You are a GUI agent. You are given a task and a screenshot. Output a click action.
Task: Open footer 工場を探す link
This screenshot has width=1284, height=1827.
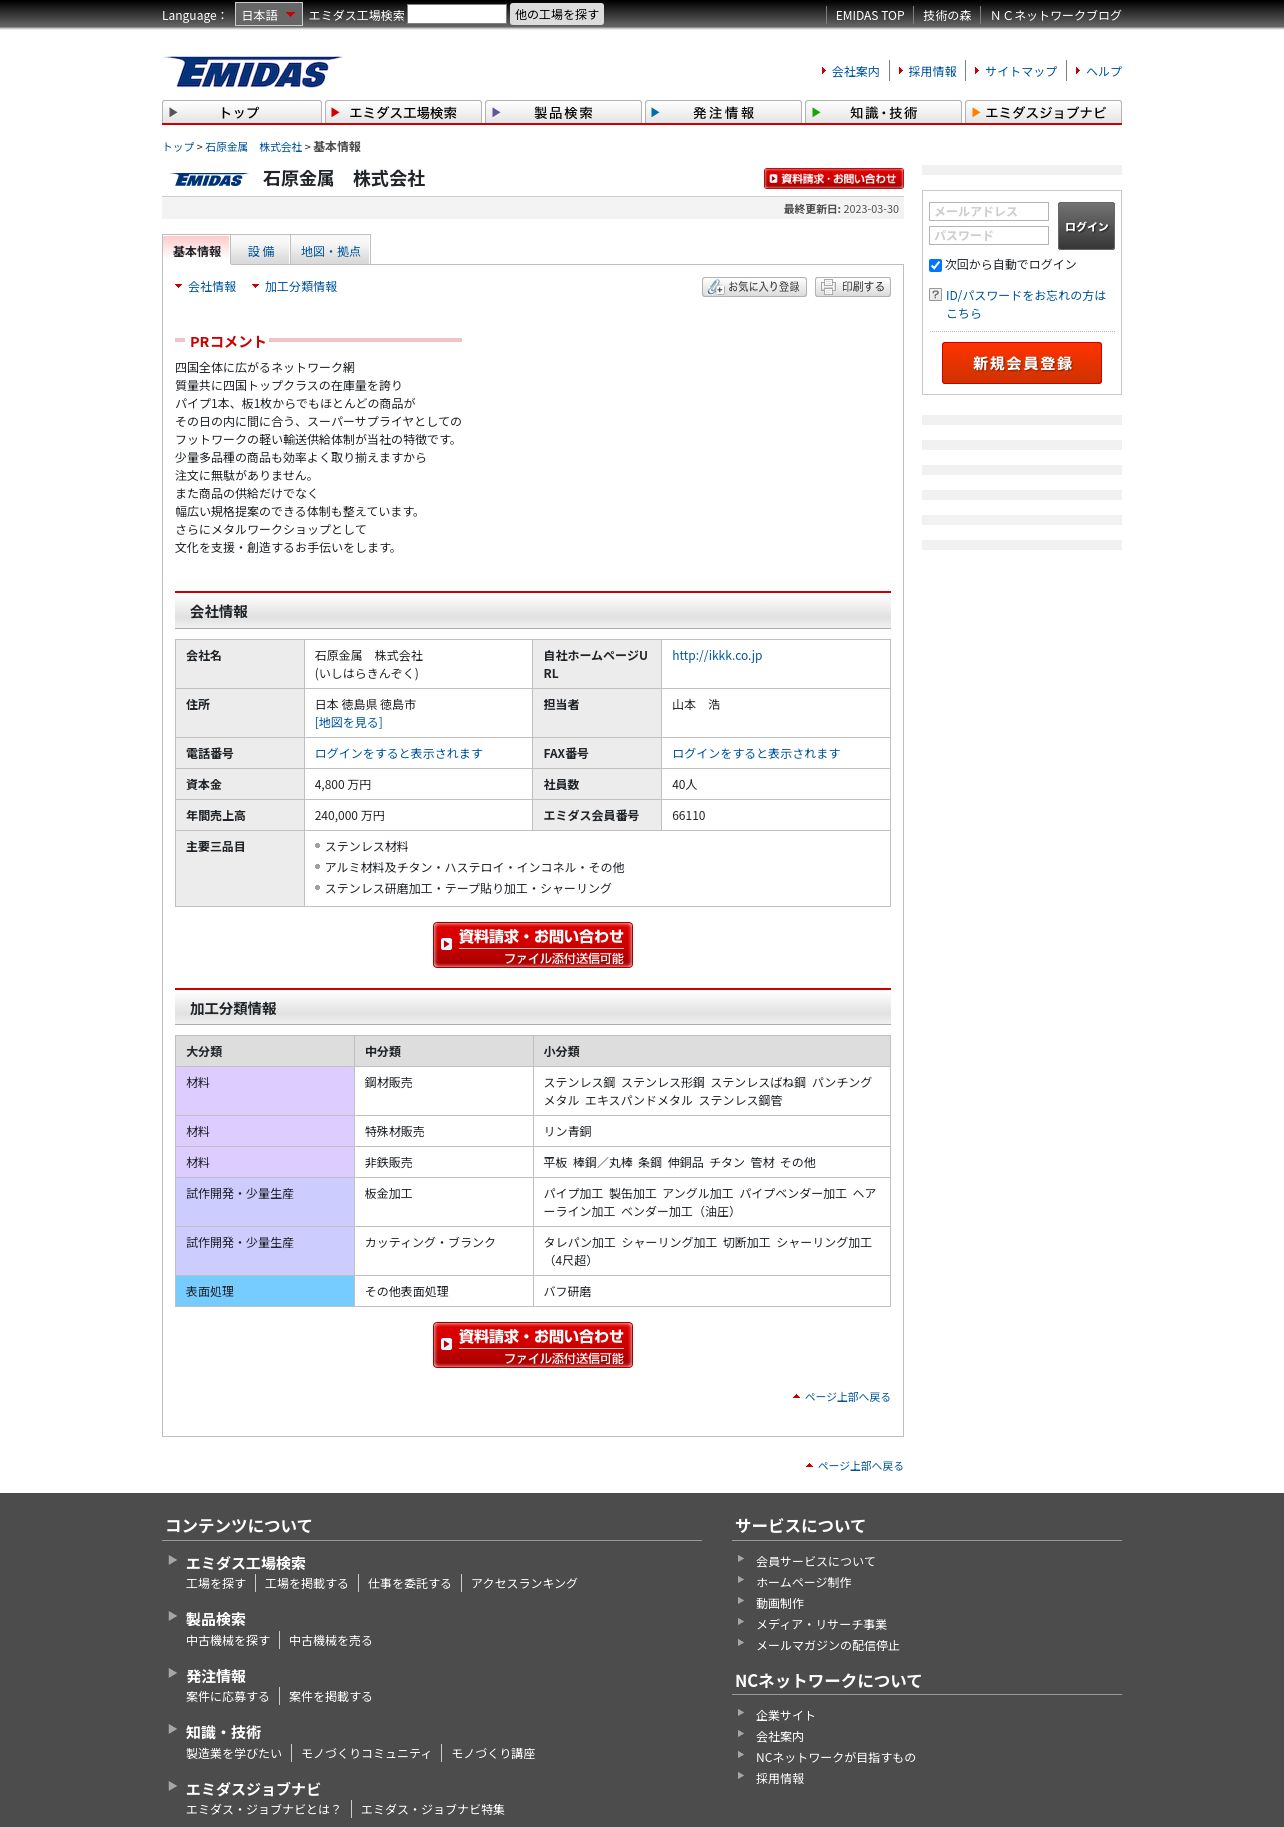coord(215,1584)
